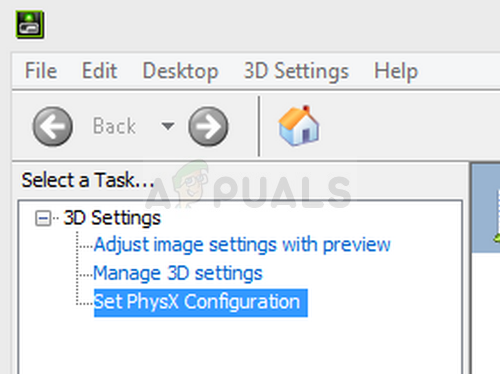Select Set PhysX Configuration task

click(201, 303)
